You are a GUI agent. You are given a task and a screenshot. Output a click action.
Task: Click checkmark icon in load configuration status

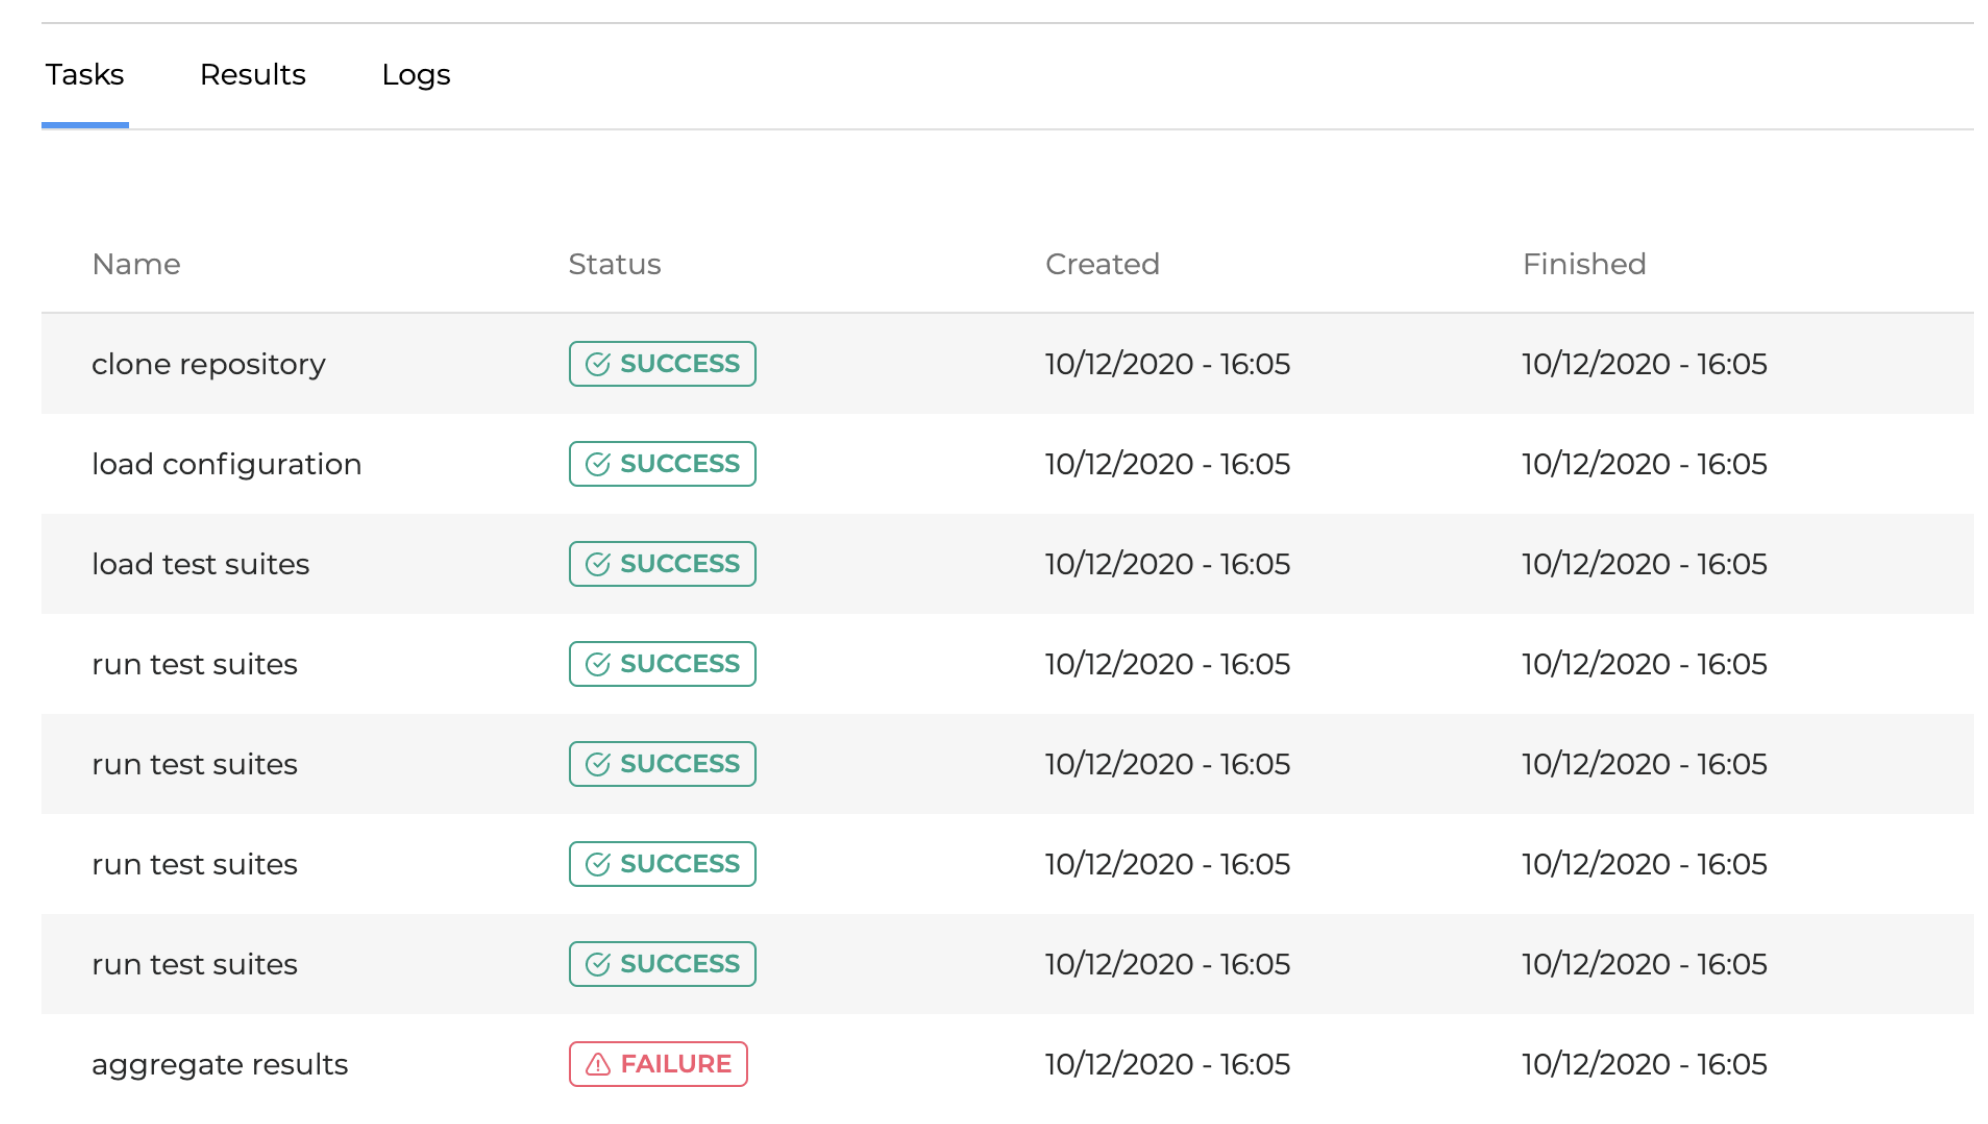(597, 464)
